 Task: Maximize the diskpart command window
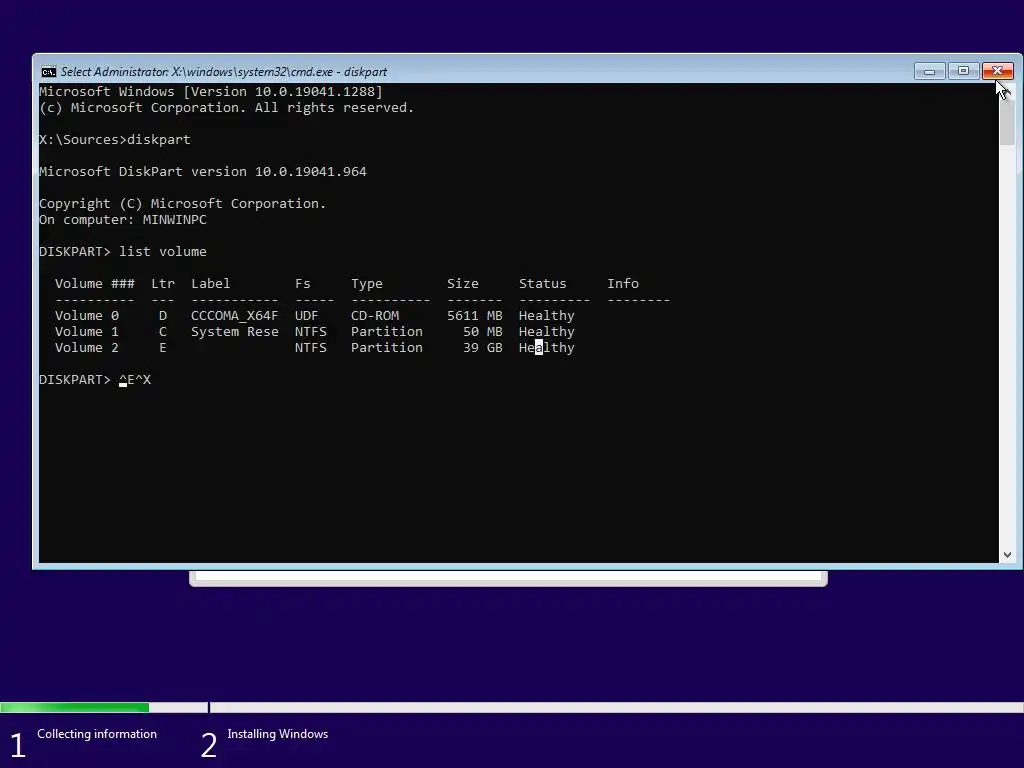(x=963, y=71)
